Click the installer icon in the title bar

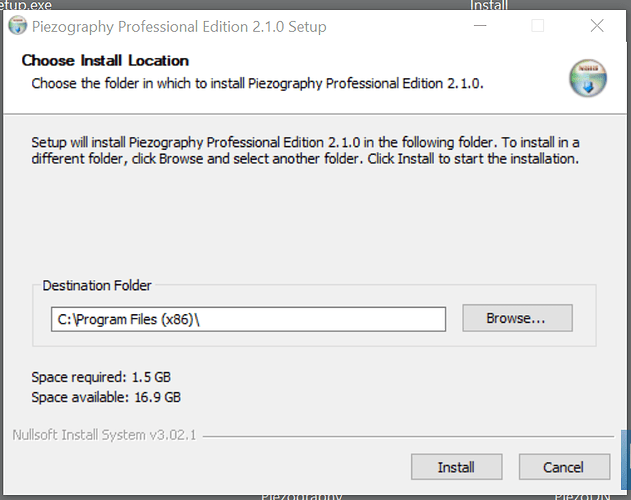click(17, 26)
